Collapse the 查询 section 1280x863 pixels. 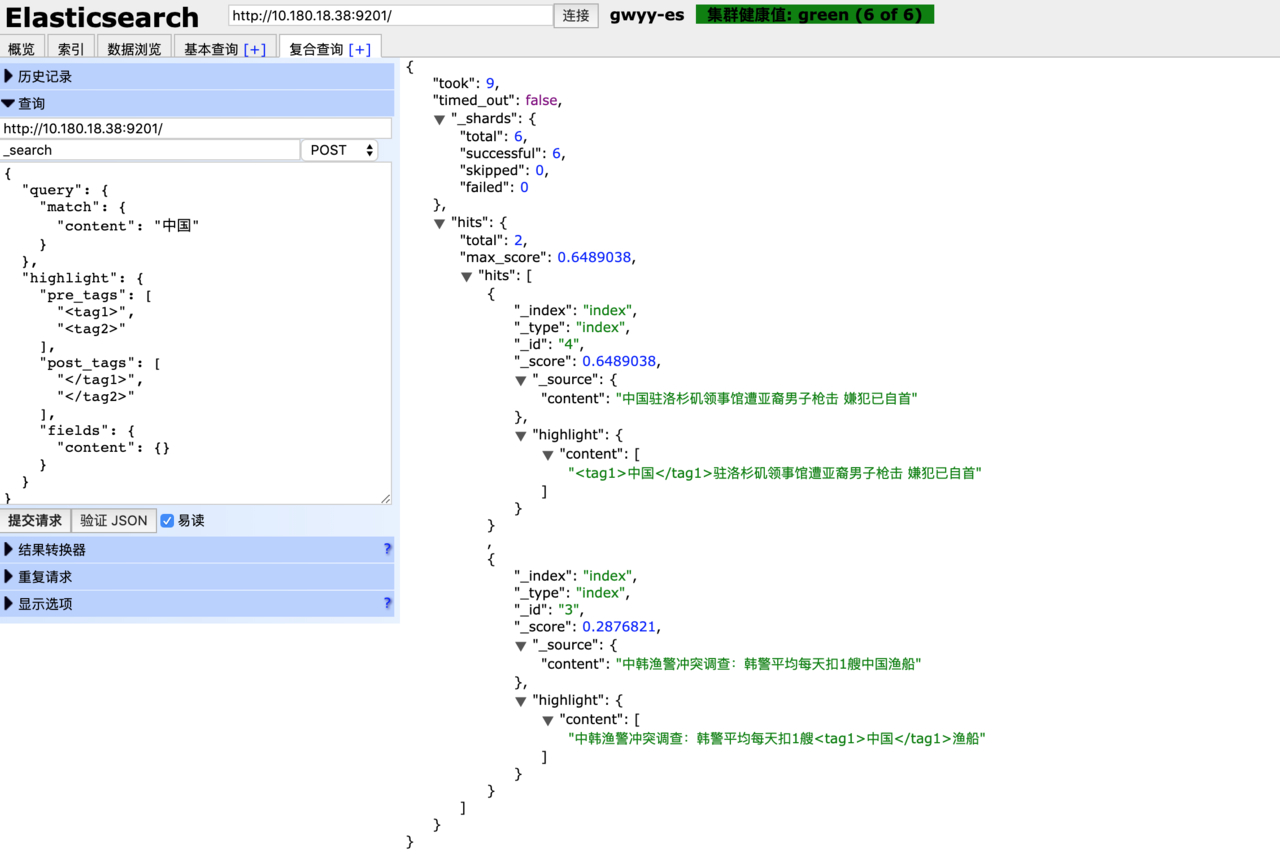tap(197, 103)
